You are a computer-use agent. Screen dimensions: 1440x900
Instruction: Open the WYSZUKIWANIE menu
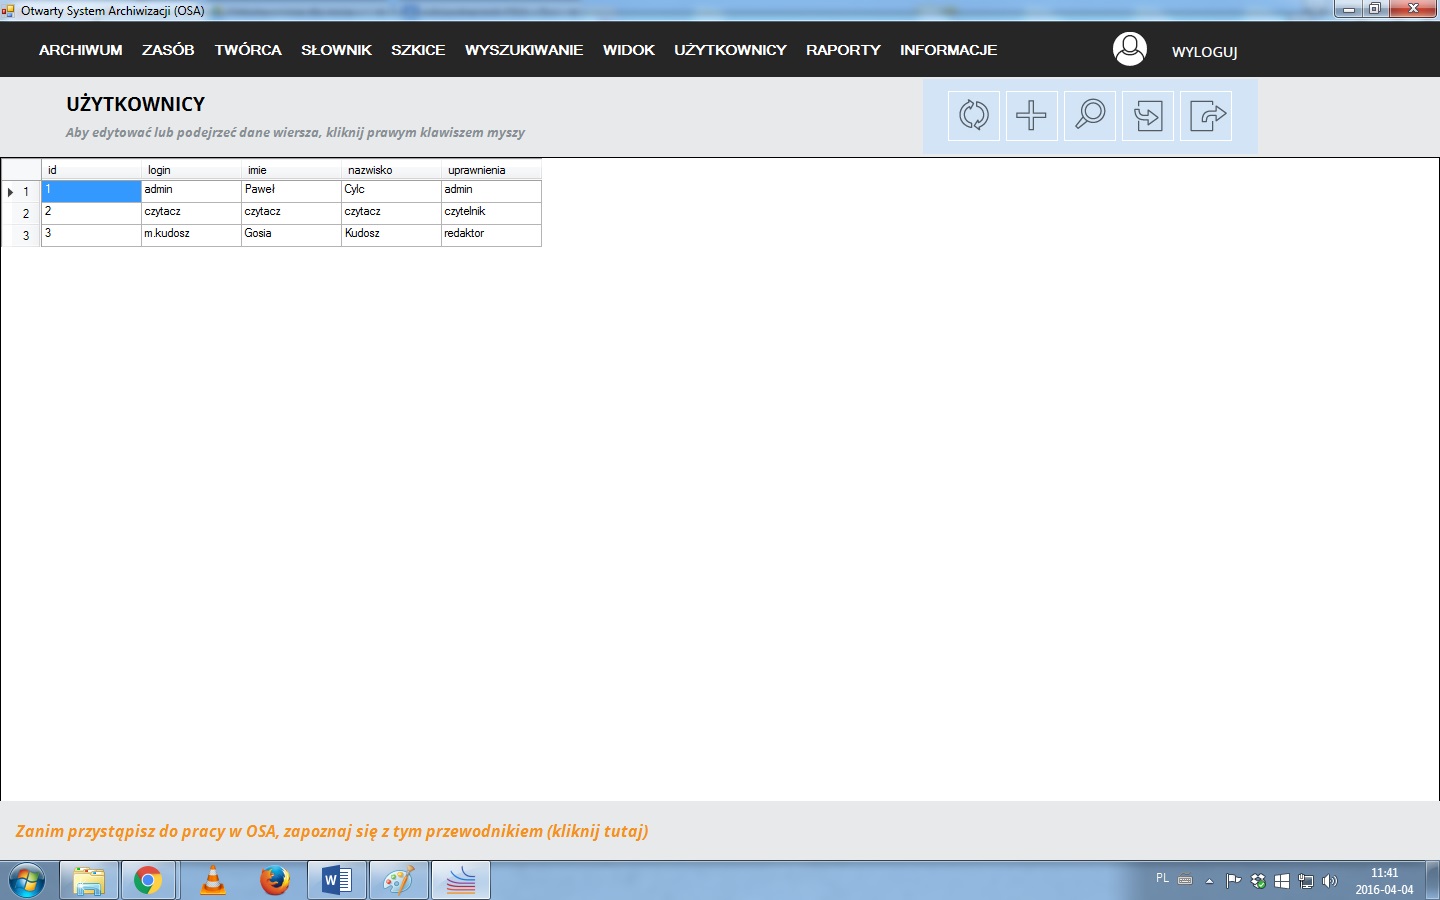coord(524,50)
